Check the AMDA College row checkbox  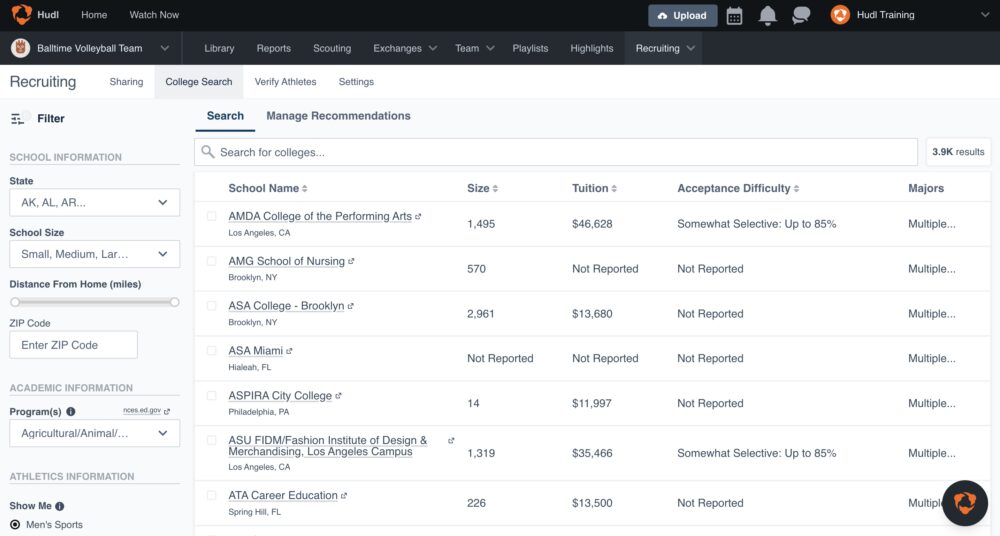pyautogui.click(x=211, y=216)
